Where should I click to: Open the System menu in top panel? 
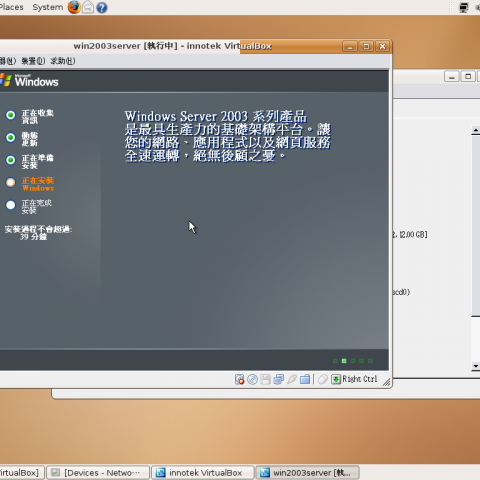48,7
